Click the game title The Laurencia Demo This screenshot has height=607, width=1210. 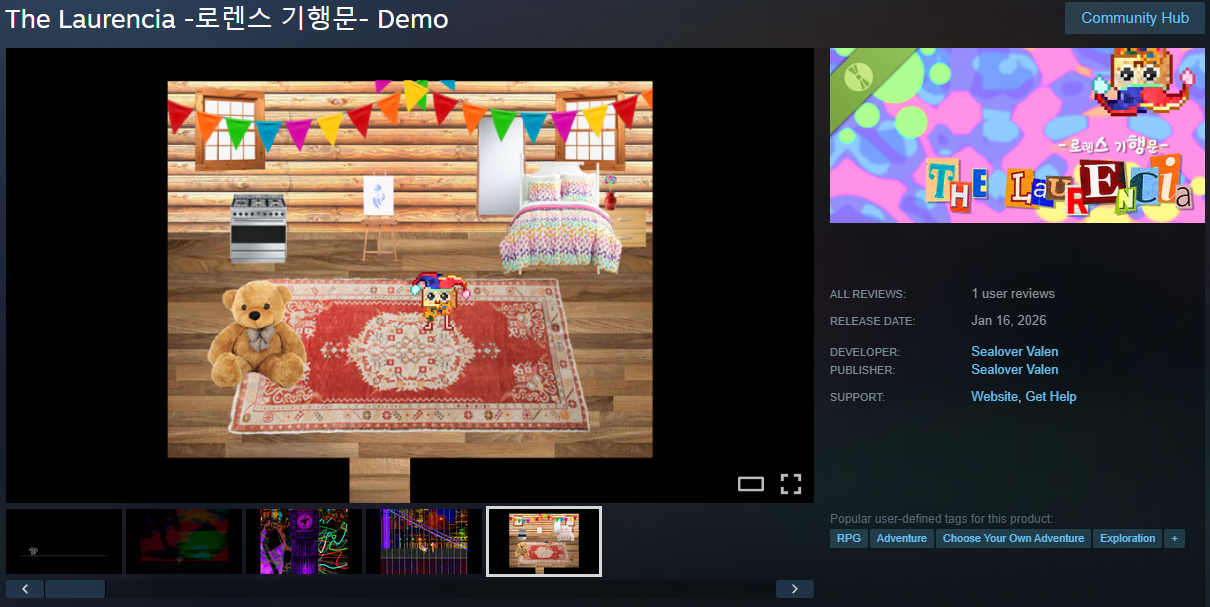pyautogui.click(x=227, y=19)
